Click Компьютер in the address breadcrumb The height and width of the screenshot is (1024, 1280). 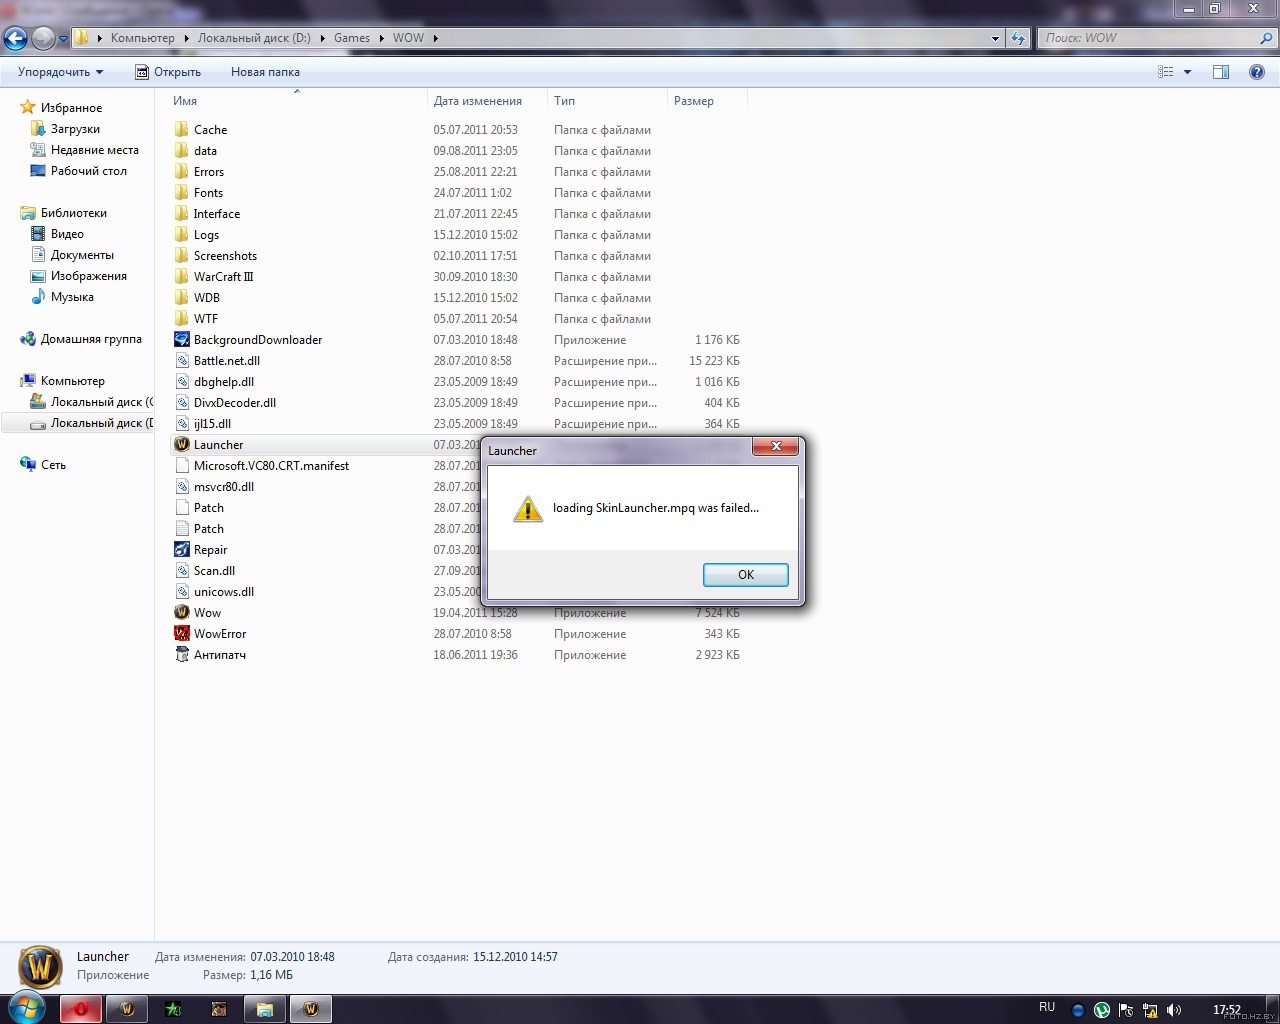[x=142, y=38]
